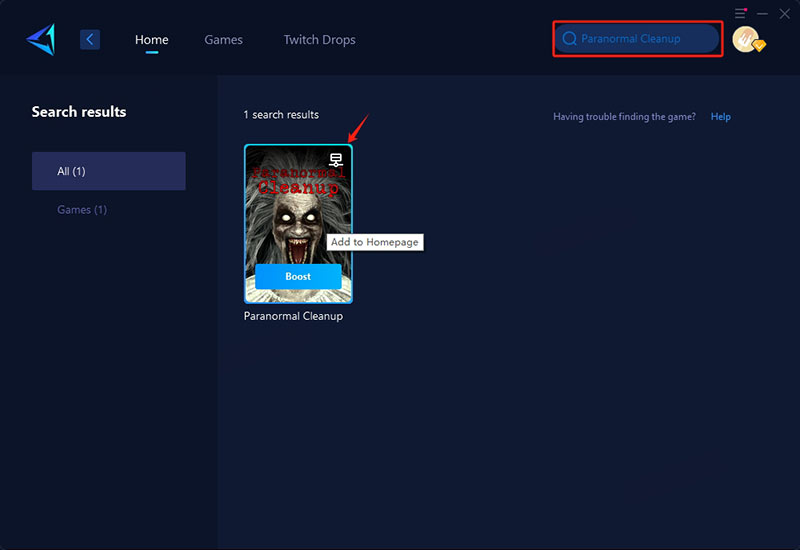Screen dimensions: 800x550
Task: Select the All (1) filter
Action: pyautogui.click(x=109, y=171)
